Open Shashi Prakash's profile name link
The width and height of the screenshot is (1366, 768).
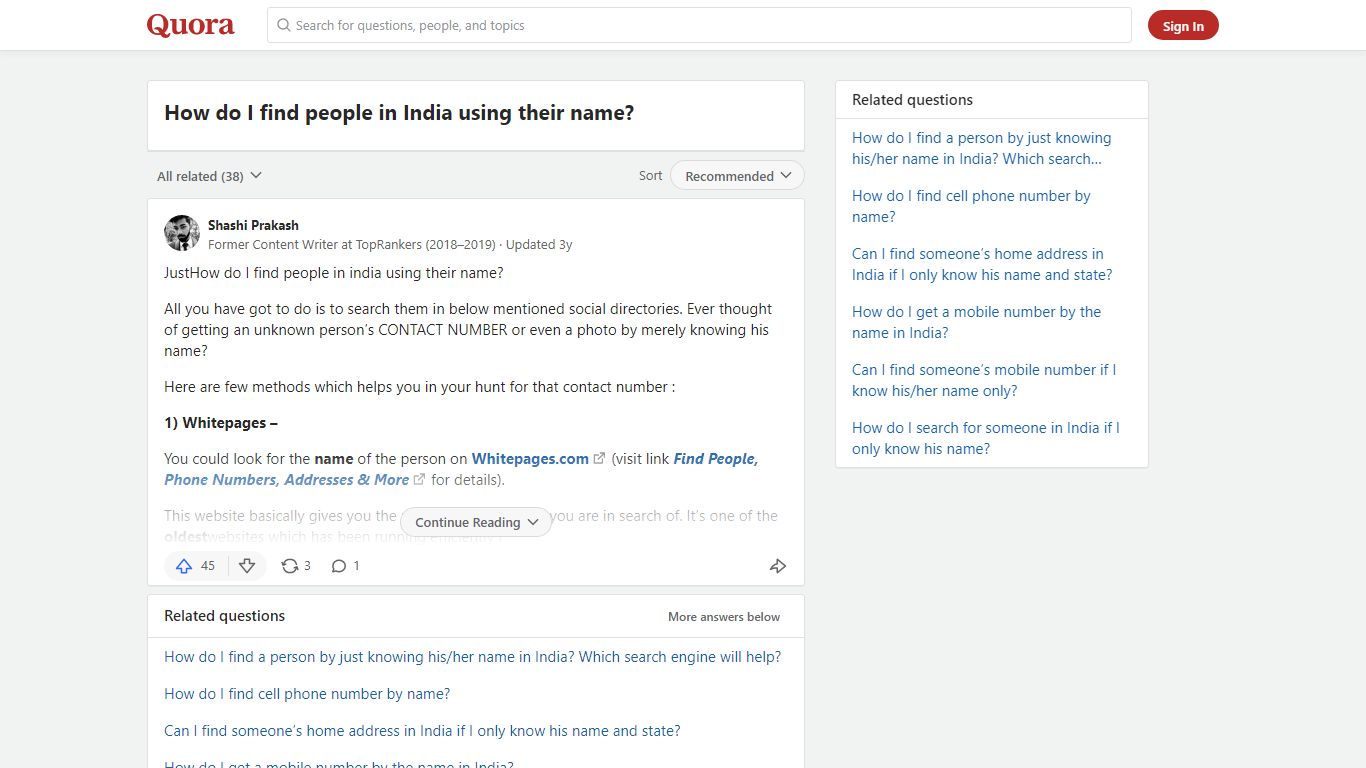[253, 225]
